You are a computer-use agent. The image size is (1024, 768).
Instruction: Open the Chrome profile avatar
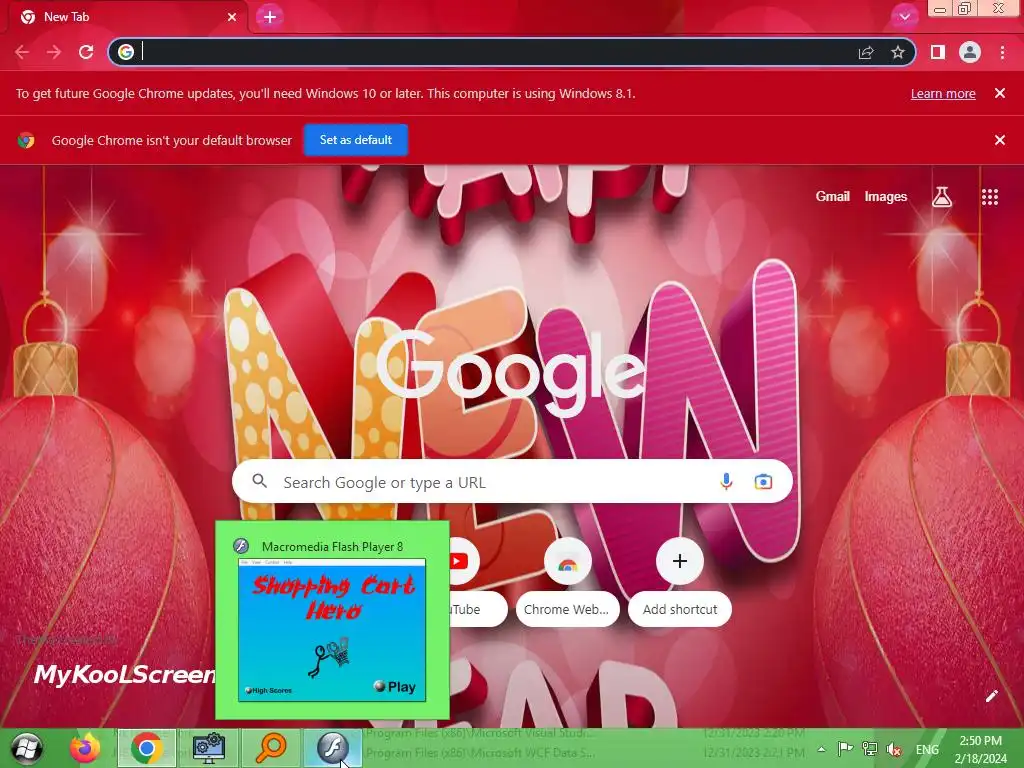[x=970, y=52]
